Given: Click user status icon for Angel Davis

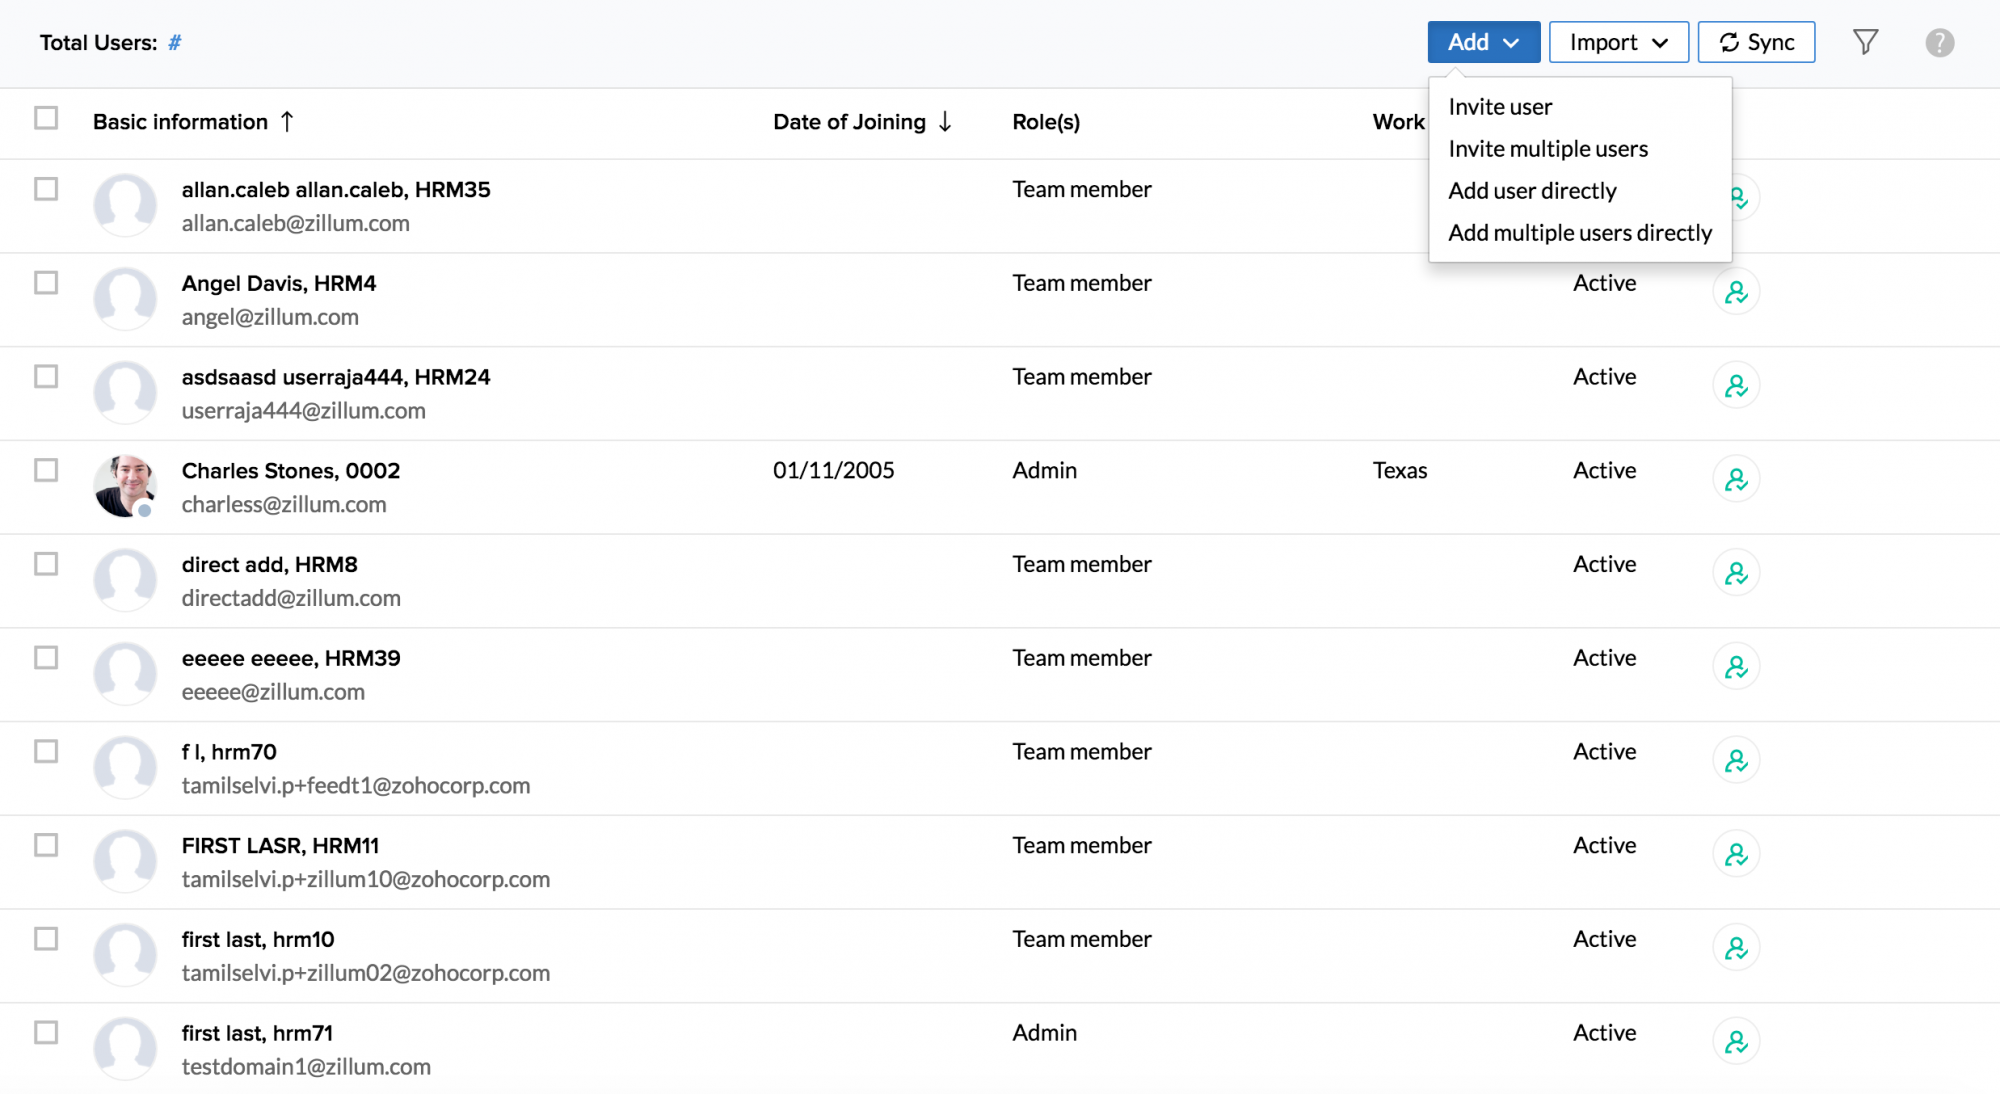Looking at the screenshot, I should point(1736,292).
